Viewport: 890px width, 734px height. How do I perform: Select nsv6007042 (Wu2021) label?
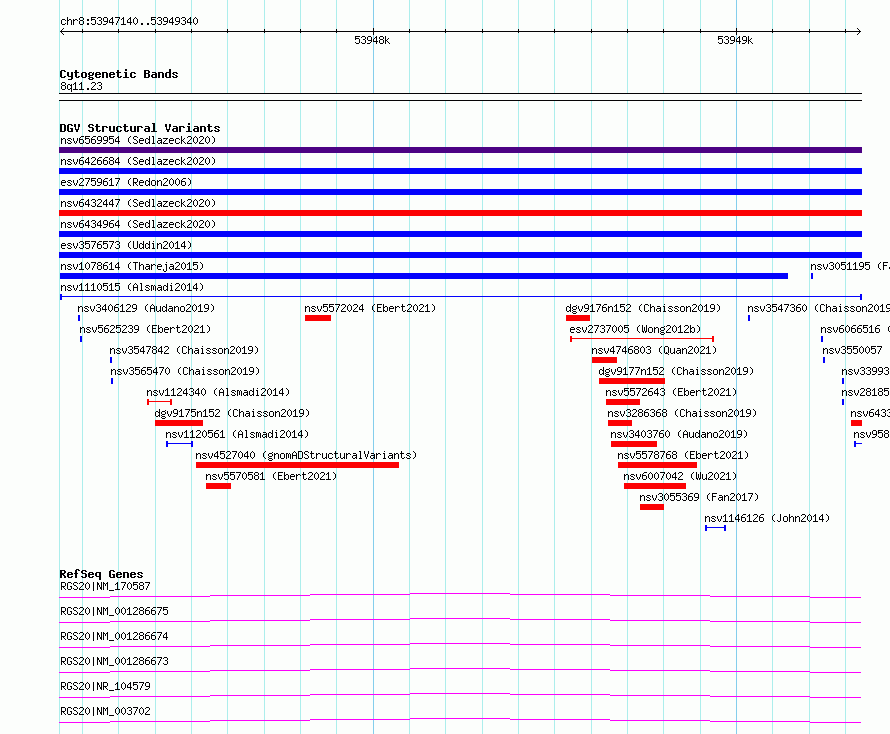tap(680, 476)
